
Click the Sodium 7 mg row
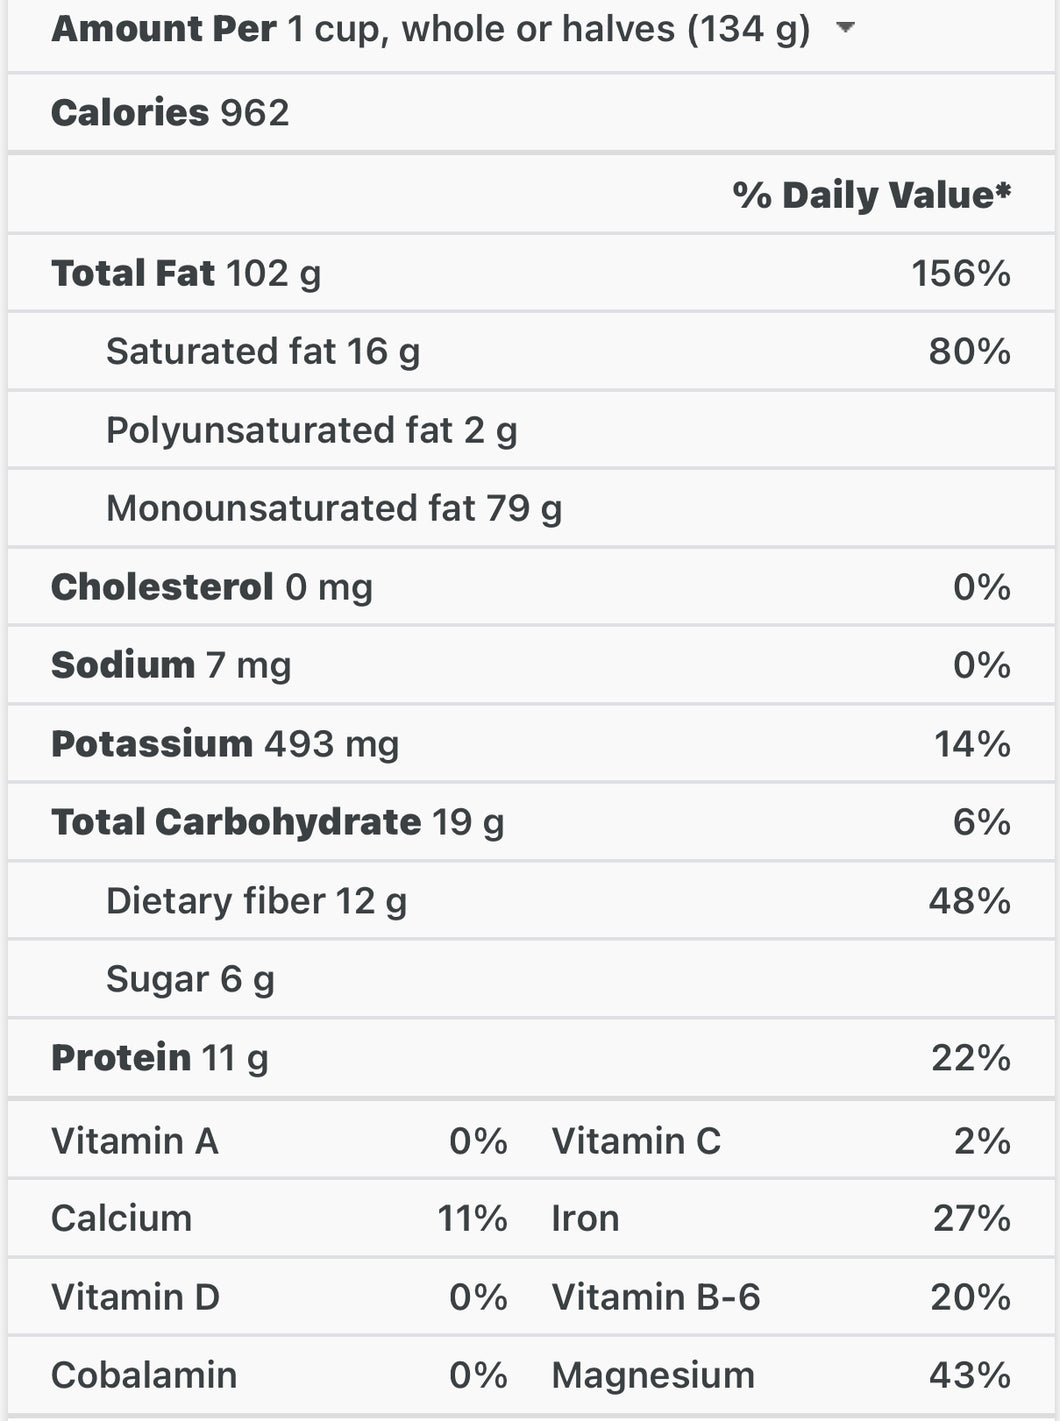(531, 665)
